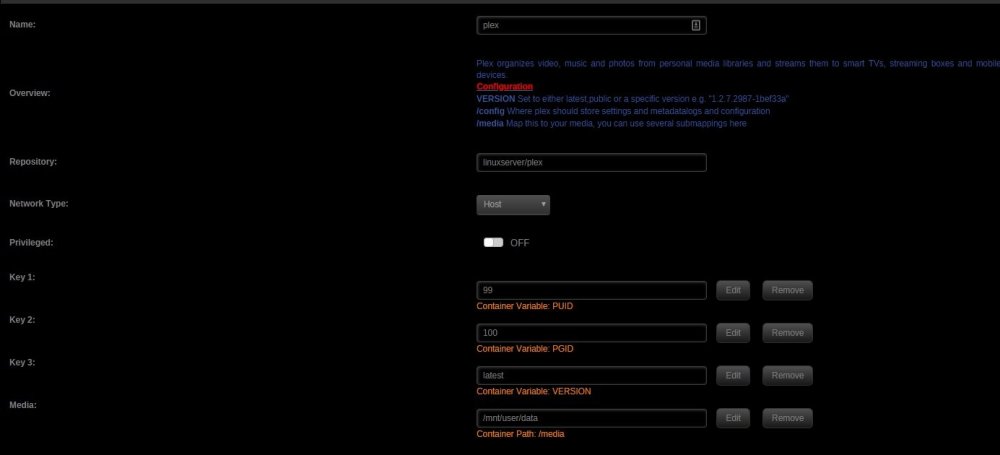The image size is (1000, 455).
Task: Click the Repository: label
Action: coord(33,162)
